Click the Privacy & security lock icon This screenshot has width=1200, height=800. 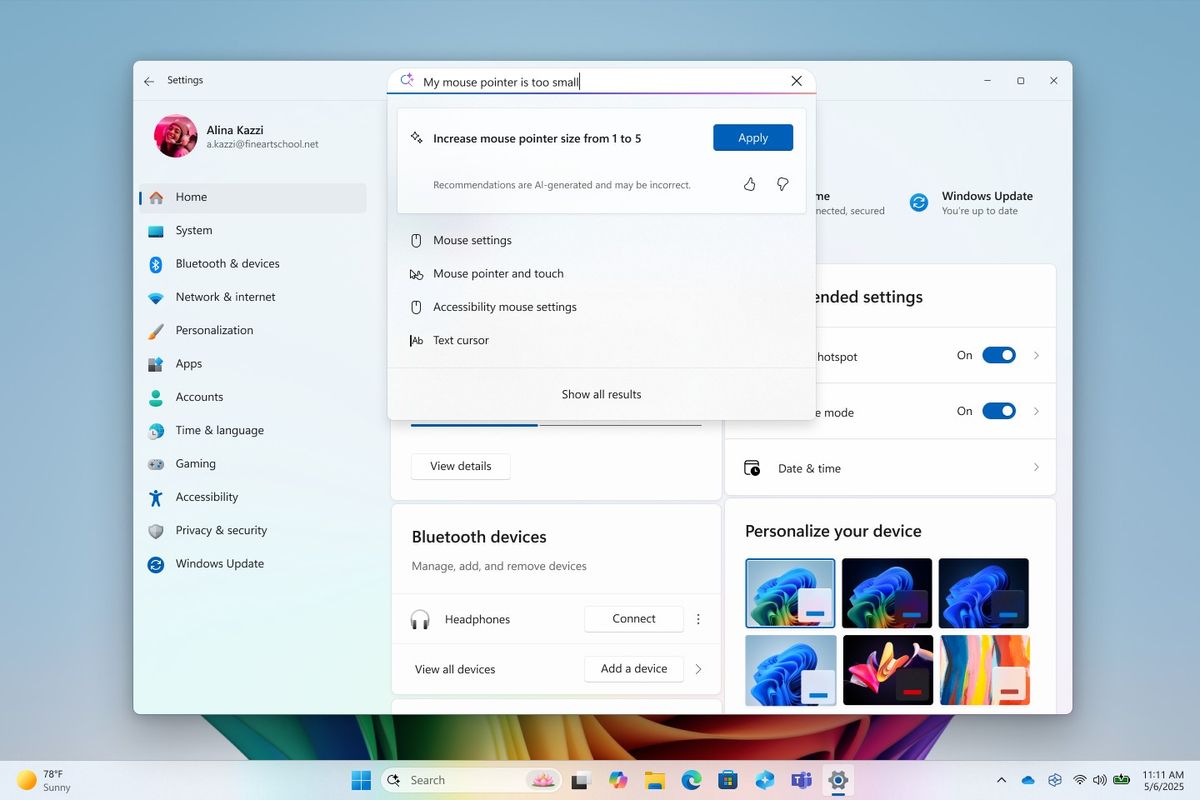tap(157, 530)
